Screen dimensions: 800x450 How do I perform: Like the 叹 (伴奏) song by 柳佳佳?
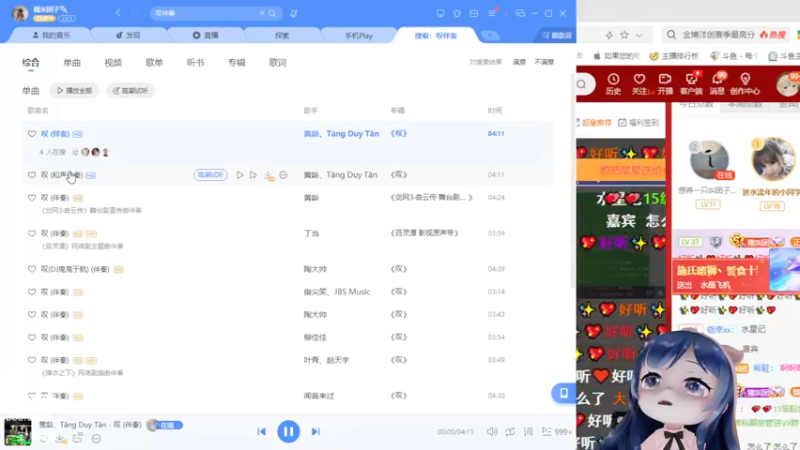(x=32, y=337)
